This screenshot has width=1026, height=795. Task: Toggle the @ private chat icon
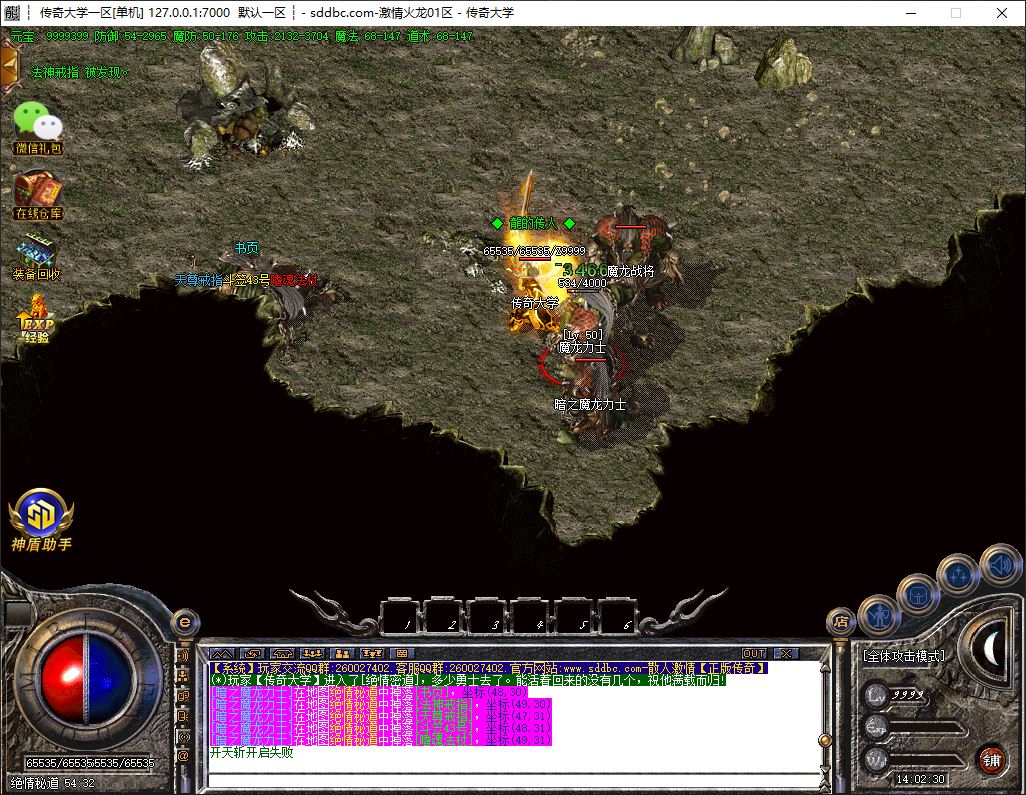(184, 756)
